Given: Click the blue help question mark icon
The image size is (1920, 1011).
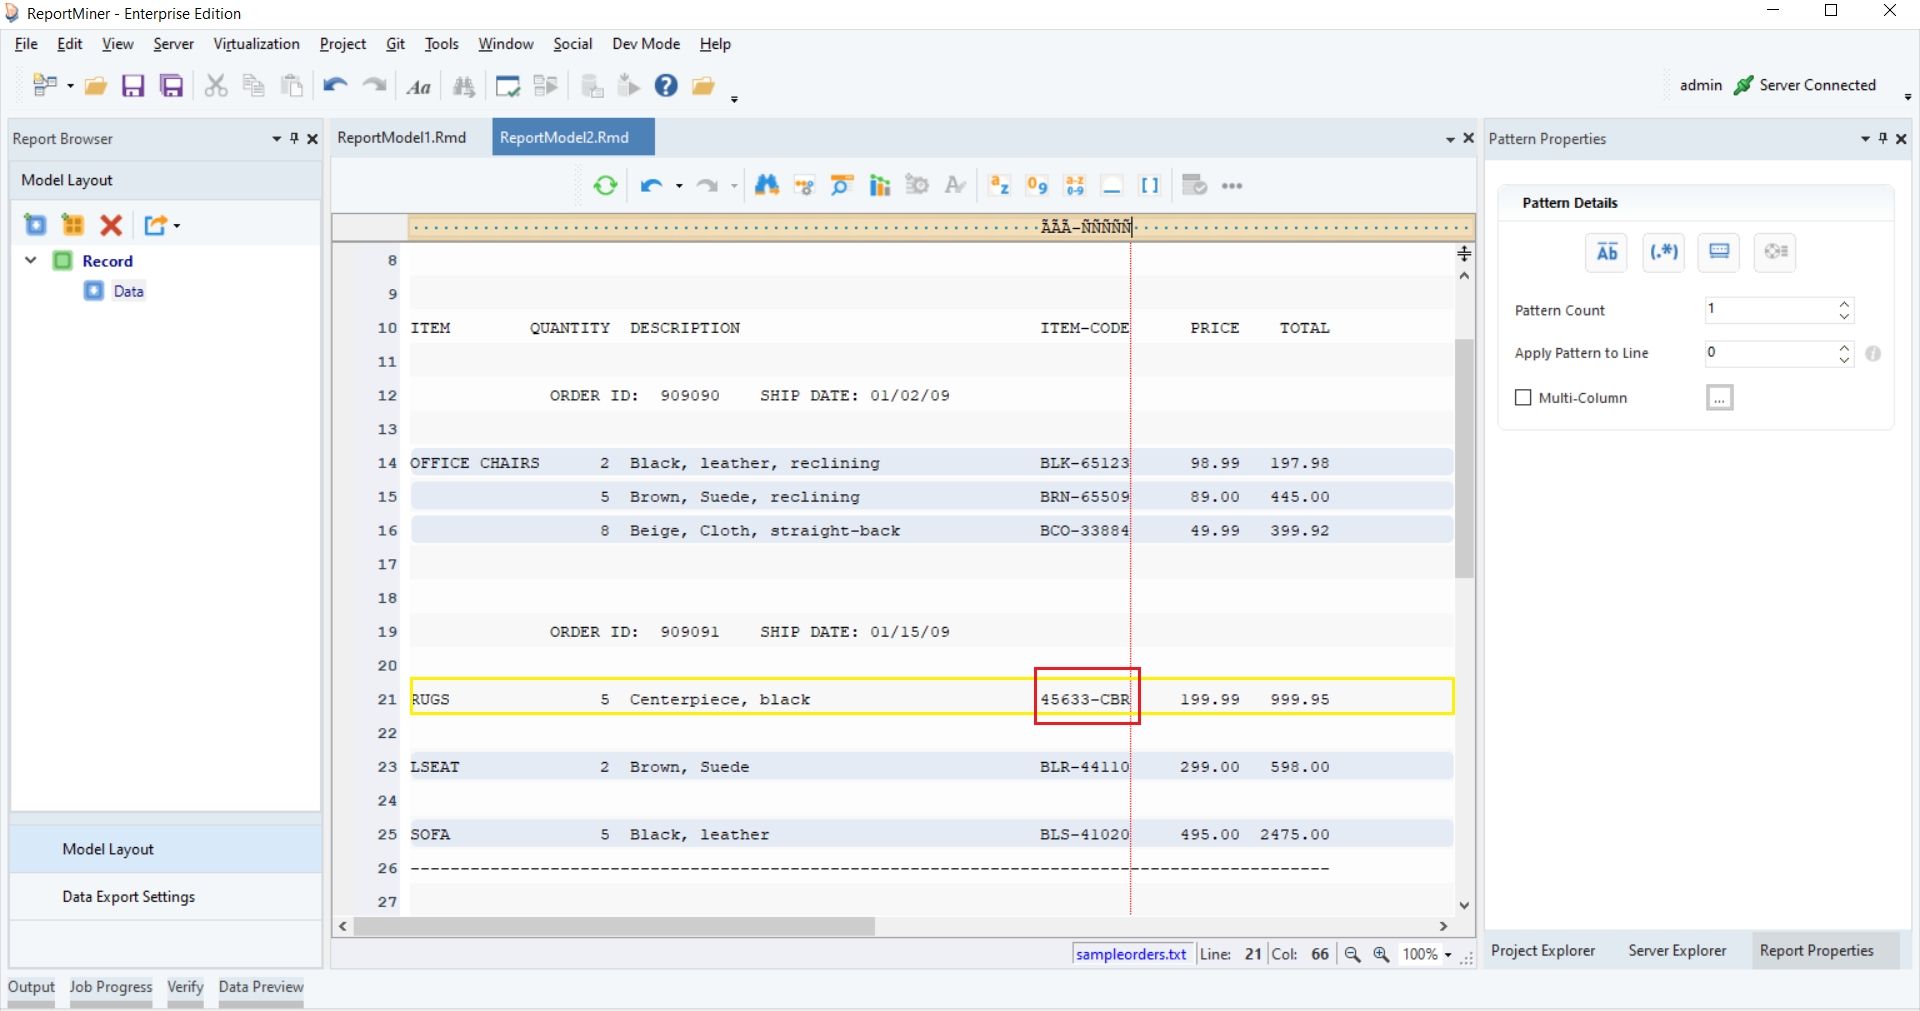Looking at the screenshot, I should [x=666, y=86].
